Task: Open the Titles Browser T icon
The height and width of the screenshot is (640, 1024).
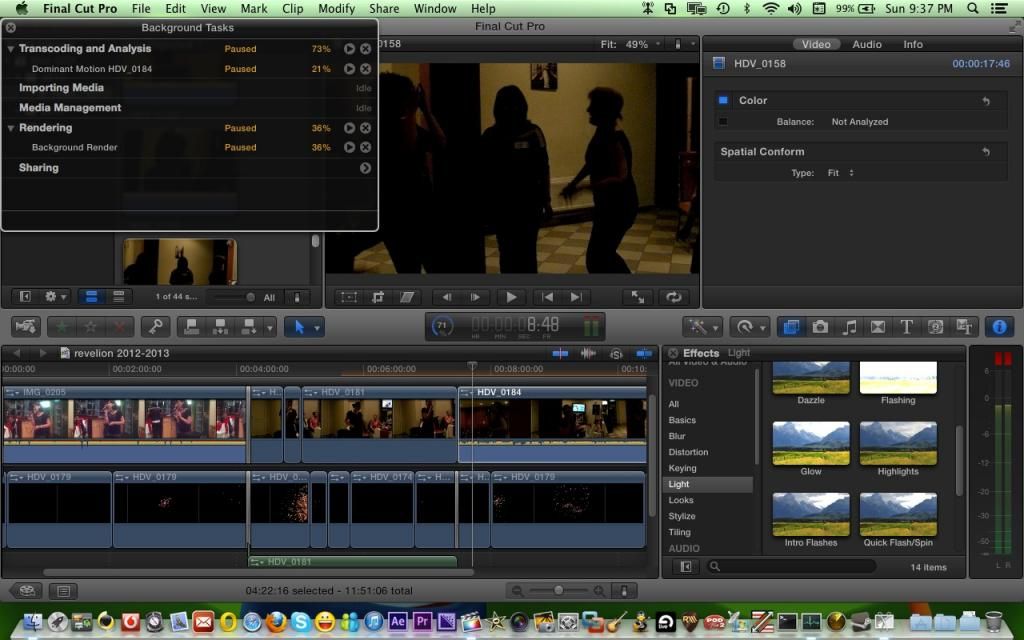Action: pyautogui.click(x=906, y=327)
